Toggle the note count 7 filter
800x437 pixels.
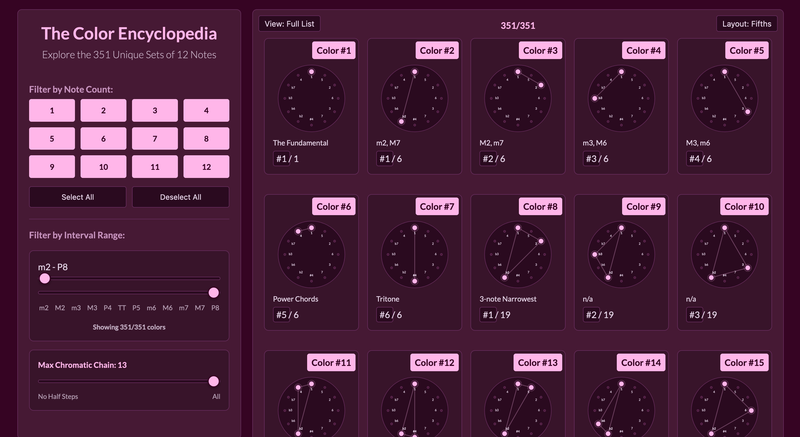point(155,138)
